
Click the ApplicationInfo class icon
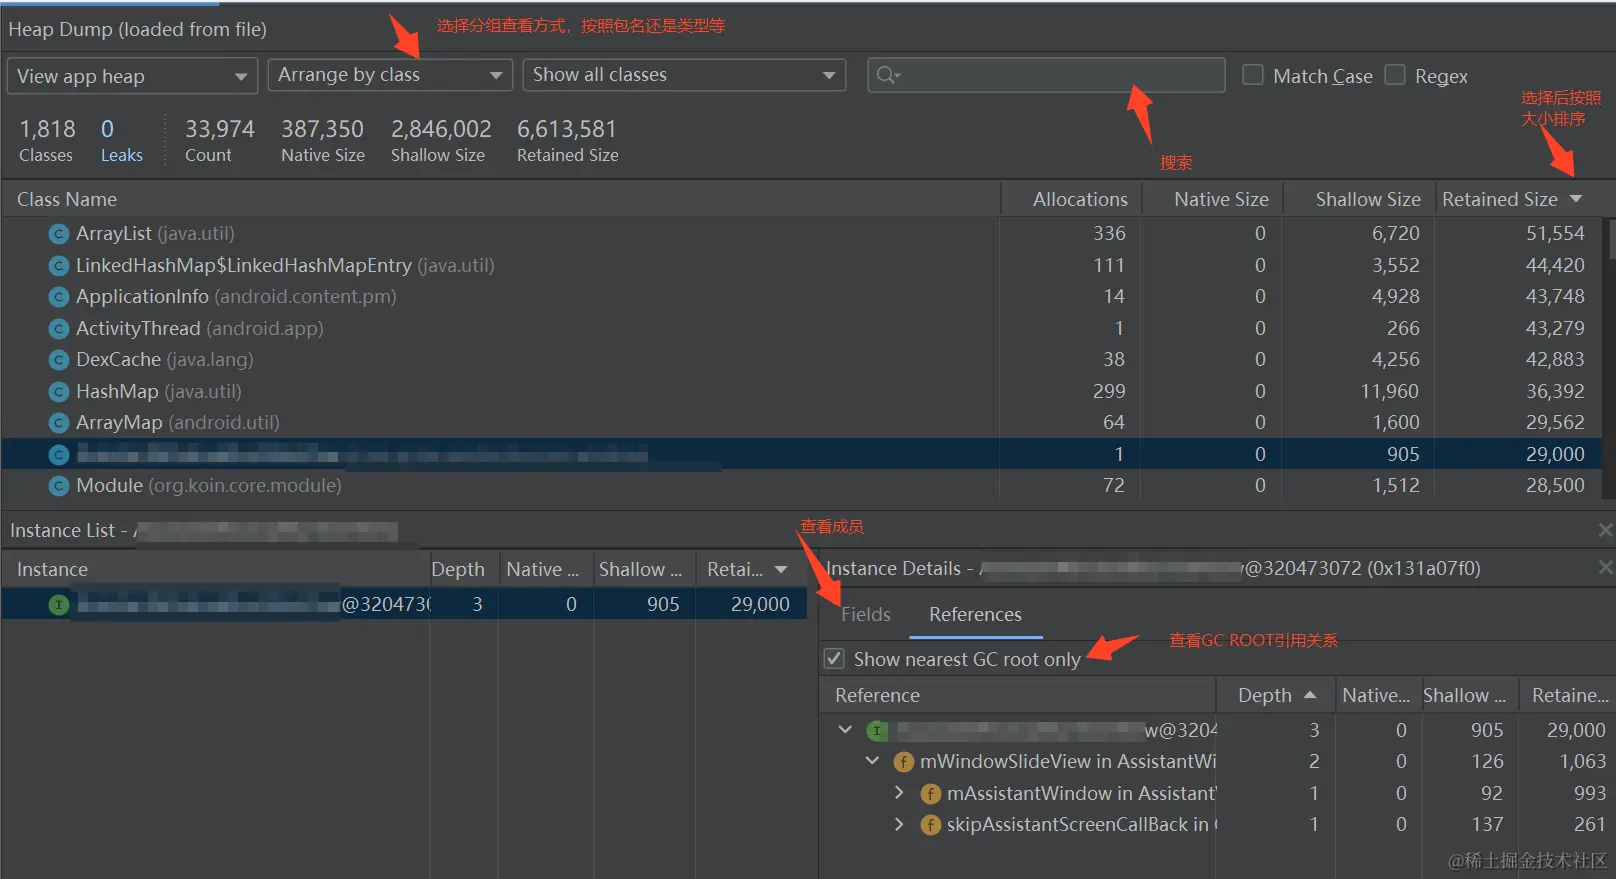point(59,297)
